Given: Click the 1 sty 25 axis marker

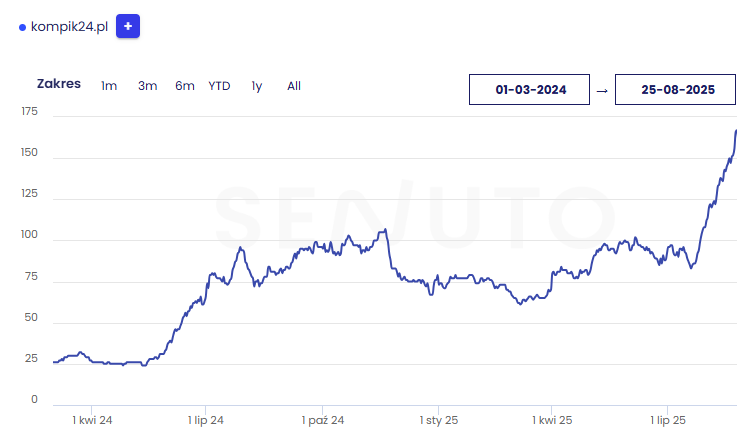Looking at the screenshot, I should [x=439, y=420].
